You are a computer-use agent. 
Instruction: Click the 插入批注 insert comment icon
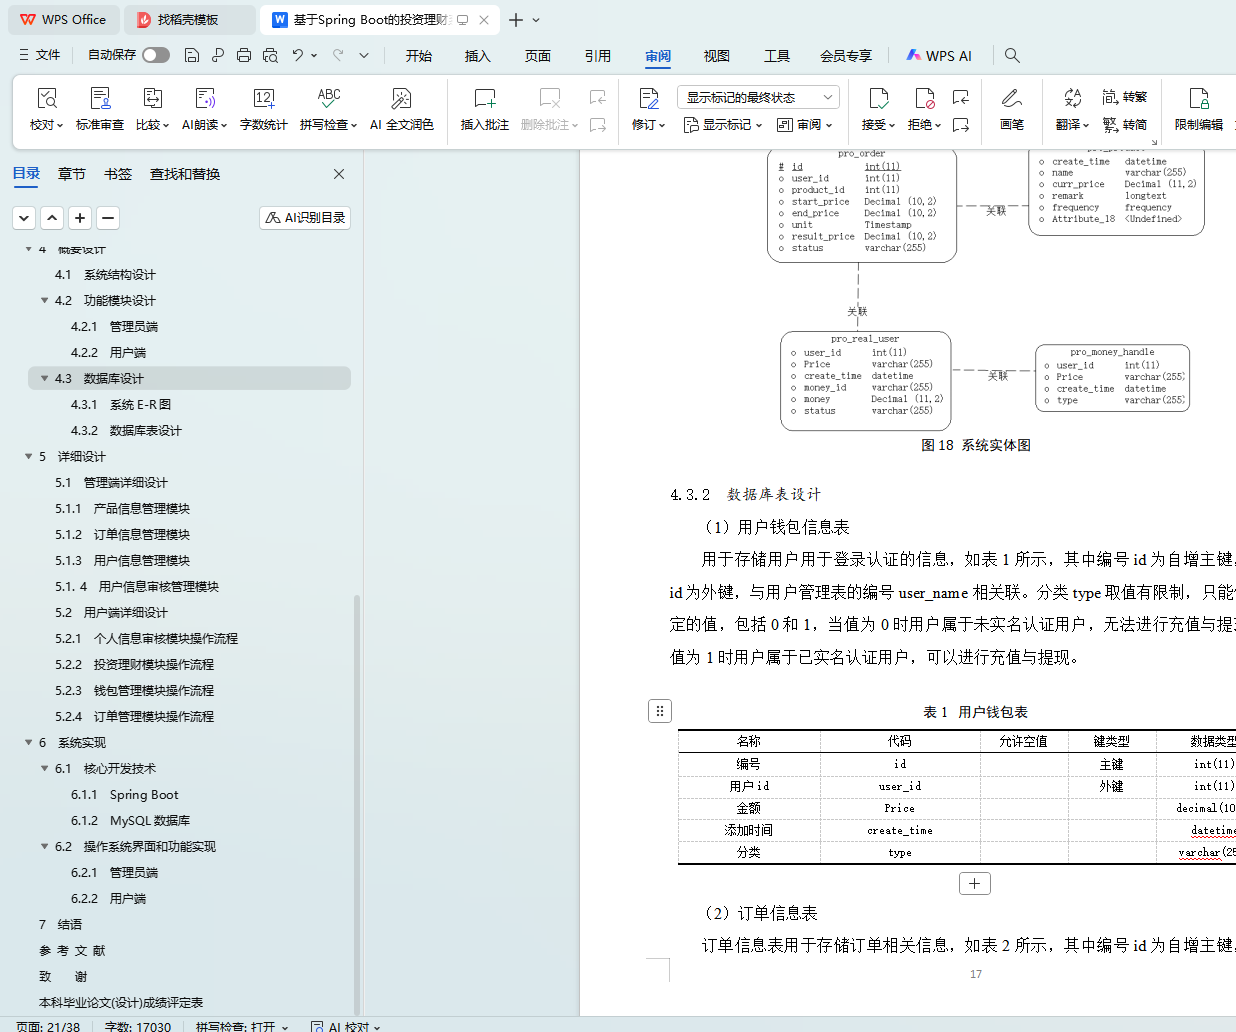click(484, 99)
